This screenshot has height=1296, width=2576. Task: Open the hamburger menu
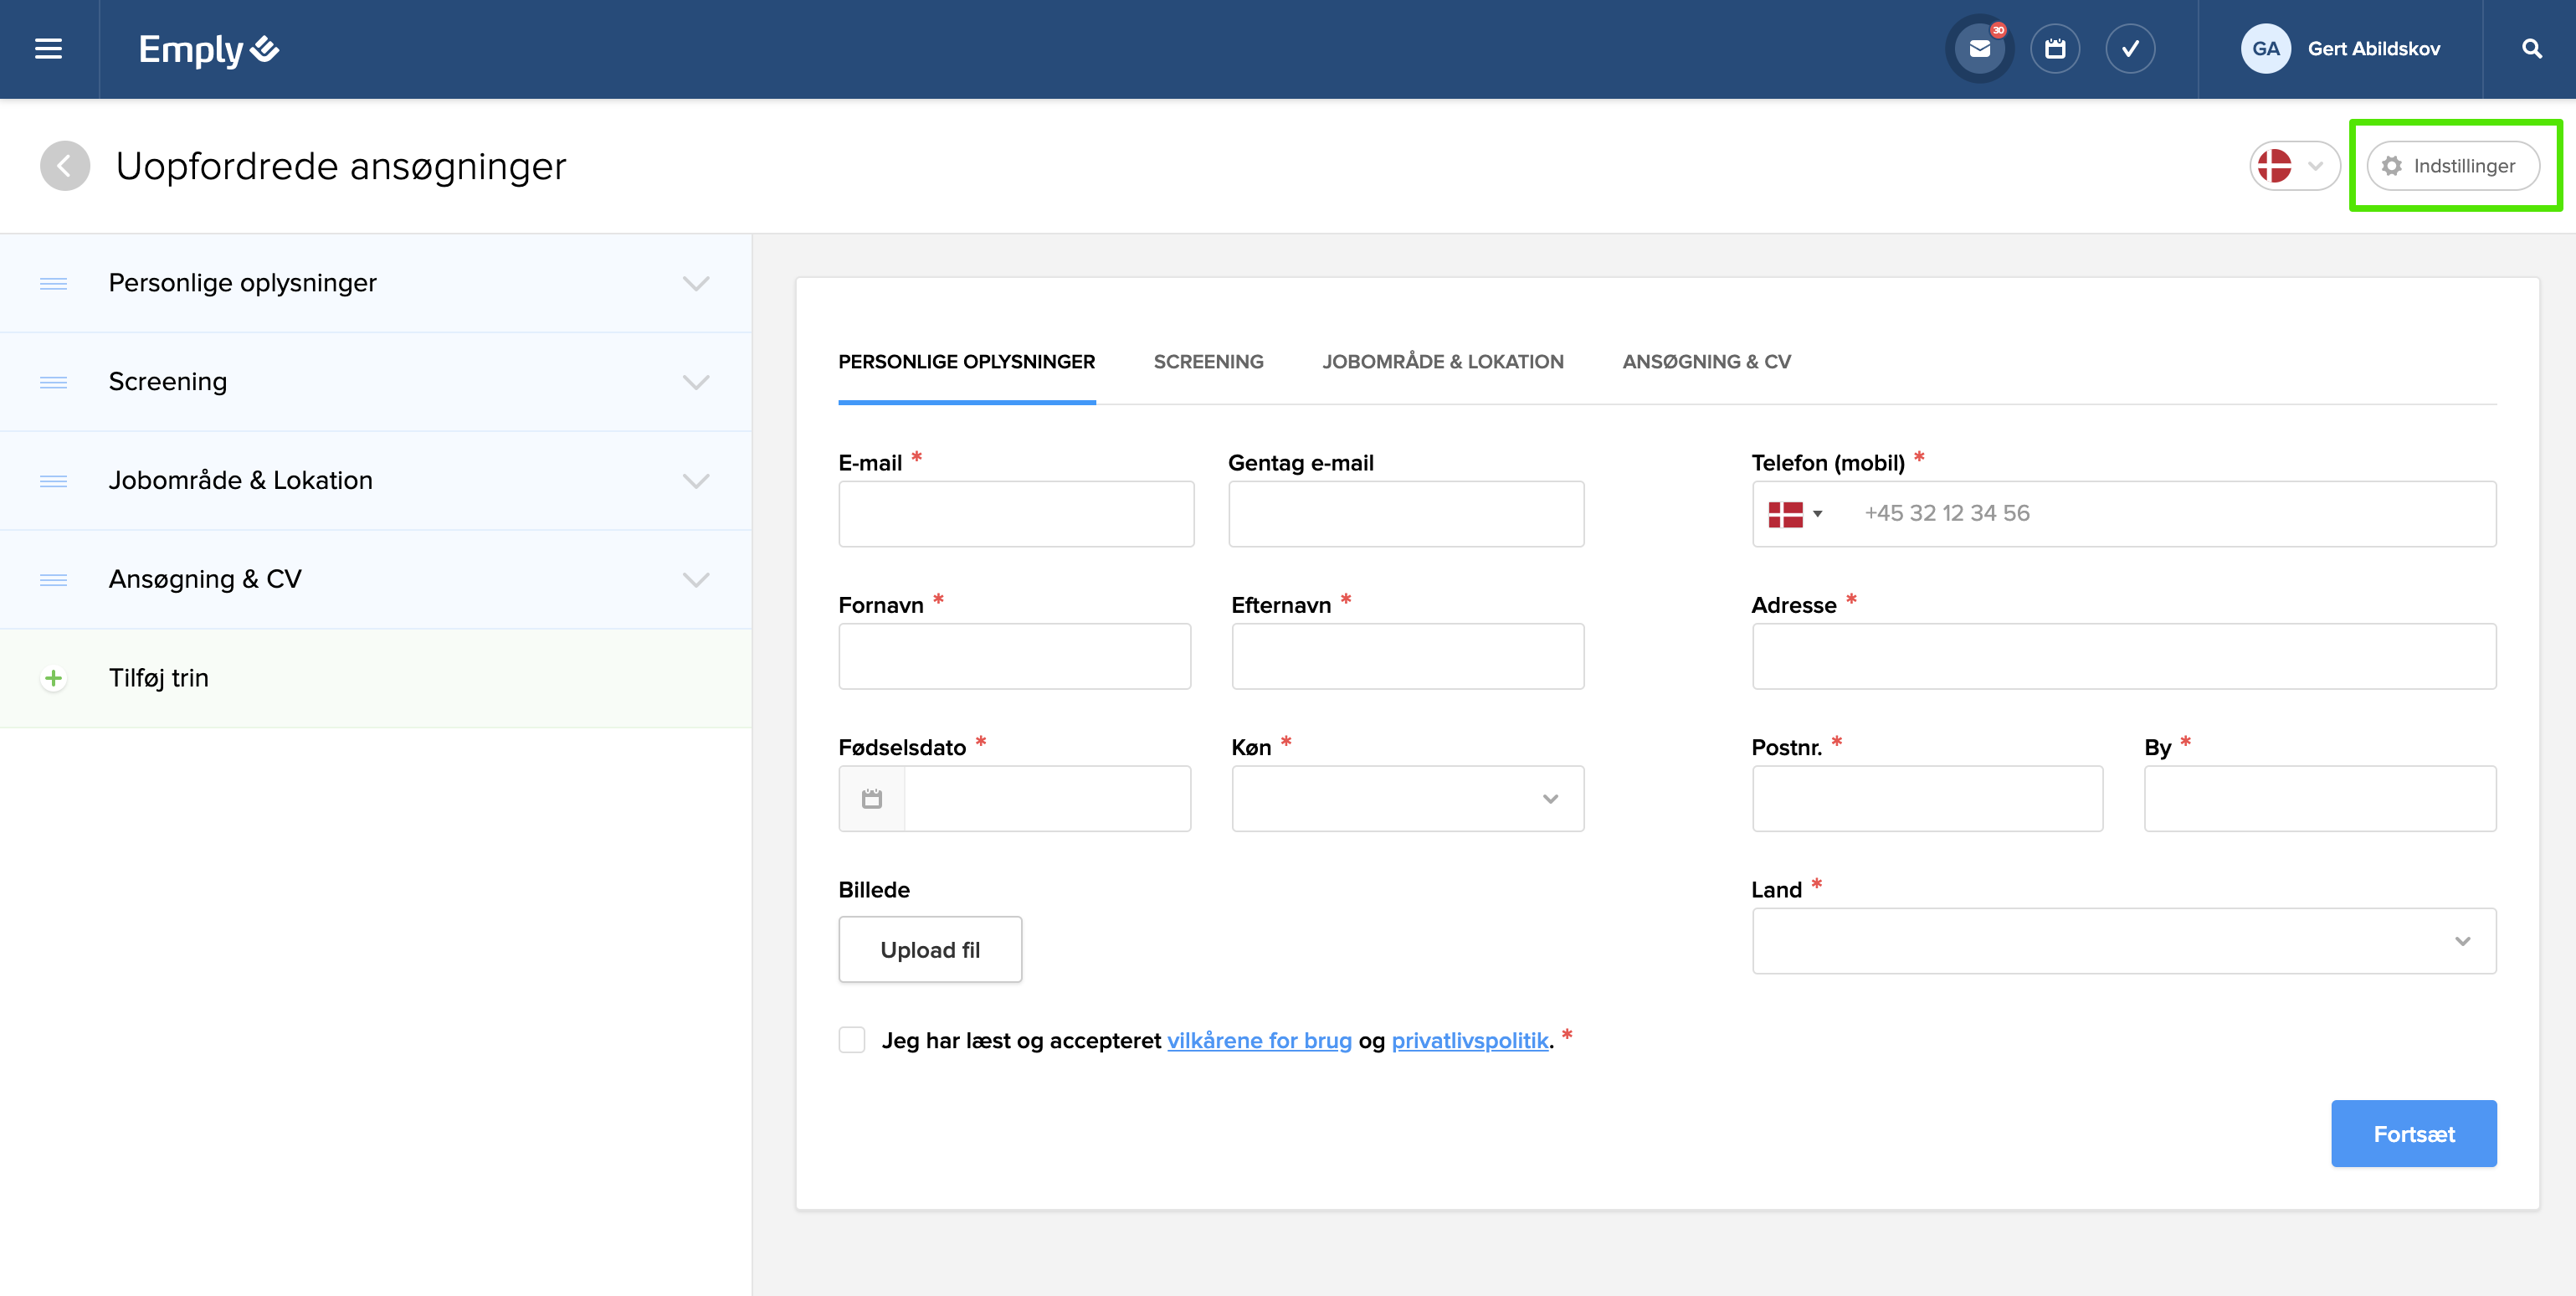pyautogui.click(x=48, y=49)
